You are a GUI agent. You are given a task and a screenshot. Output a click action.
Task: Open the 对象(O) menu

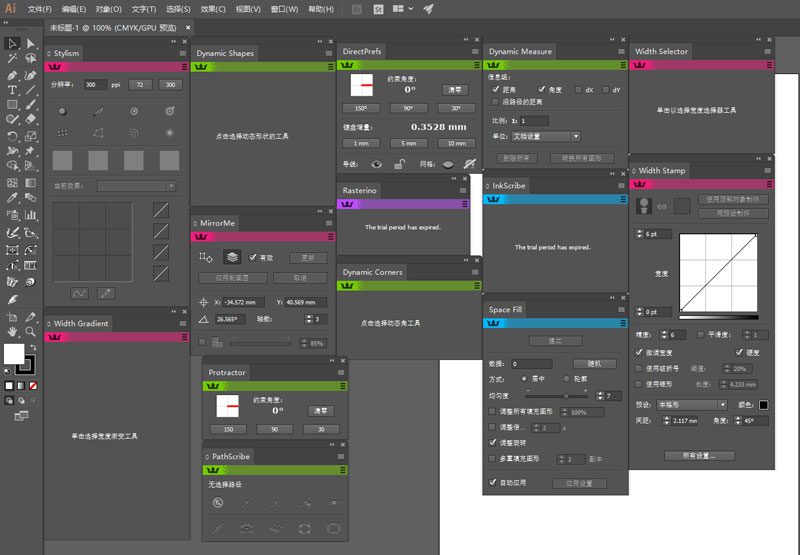click(x=109, y=9)
